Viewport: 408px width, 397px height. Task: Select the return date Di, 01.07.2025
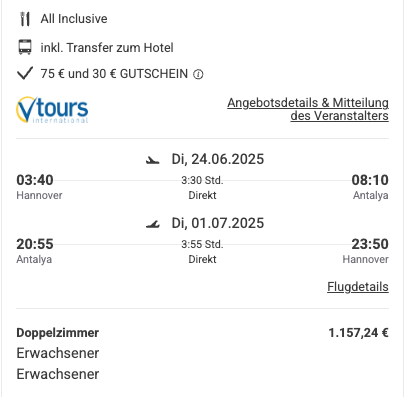(x=218, y=223)
